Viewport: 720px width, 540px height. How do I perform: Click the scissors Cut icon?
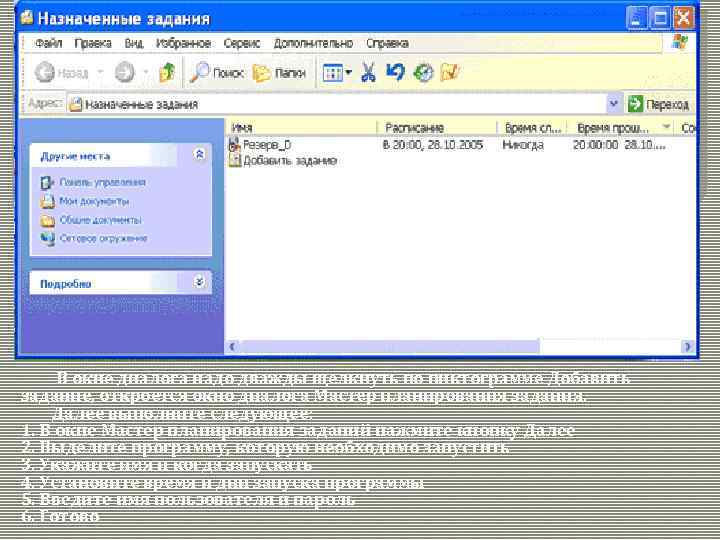point(368,73)
